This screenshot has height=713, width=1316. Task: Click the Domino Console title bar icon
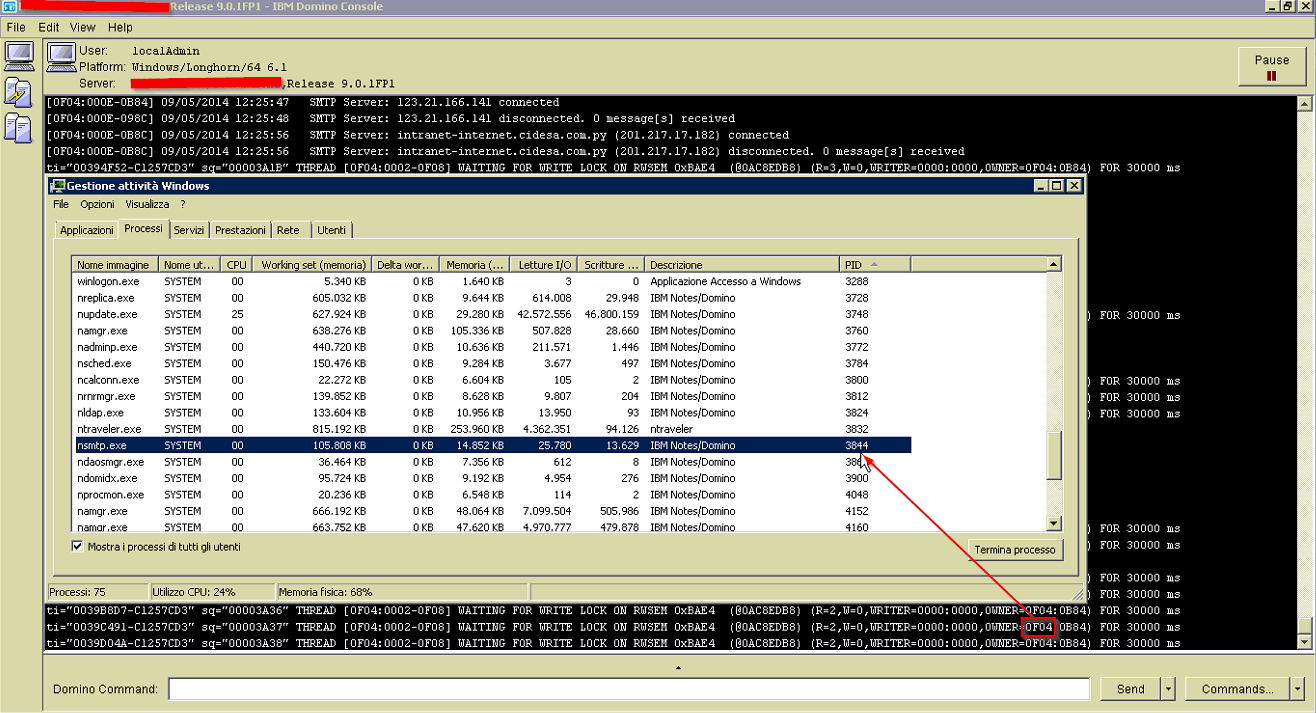(9, 7)
